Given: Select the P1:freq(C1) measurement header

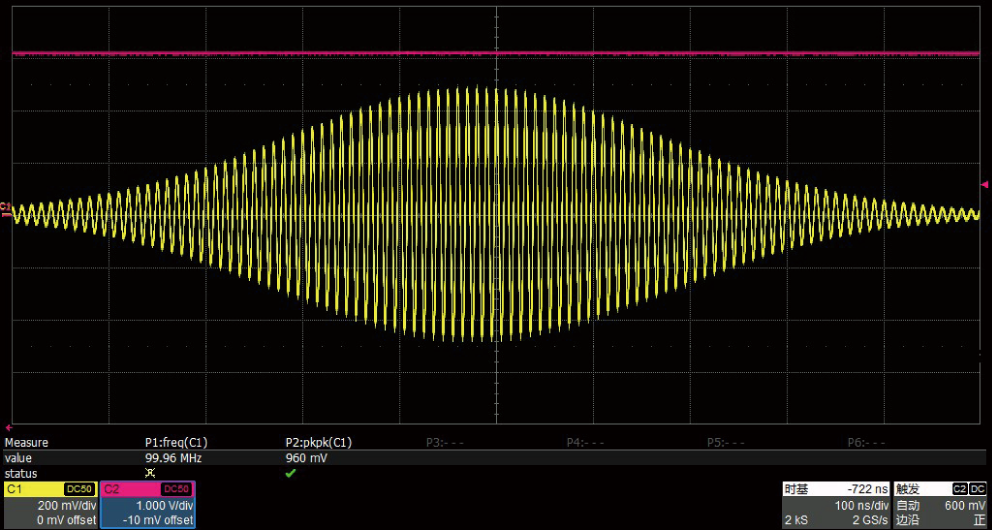Looking at the screenshot, I should click(176, 442).
